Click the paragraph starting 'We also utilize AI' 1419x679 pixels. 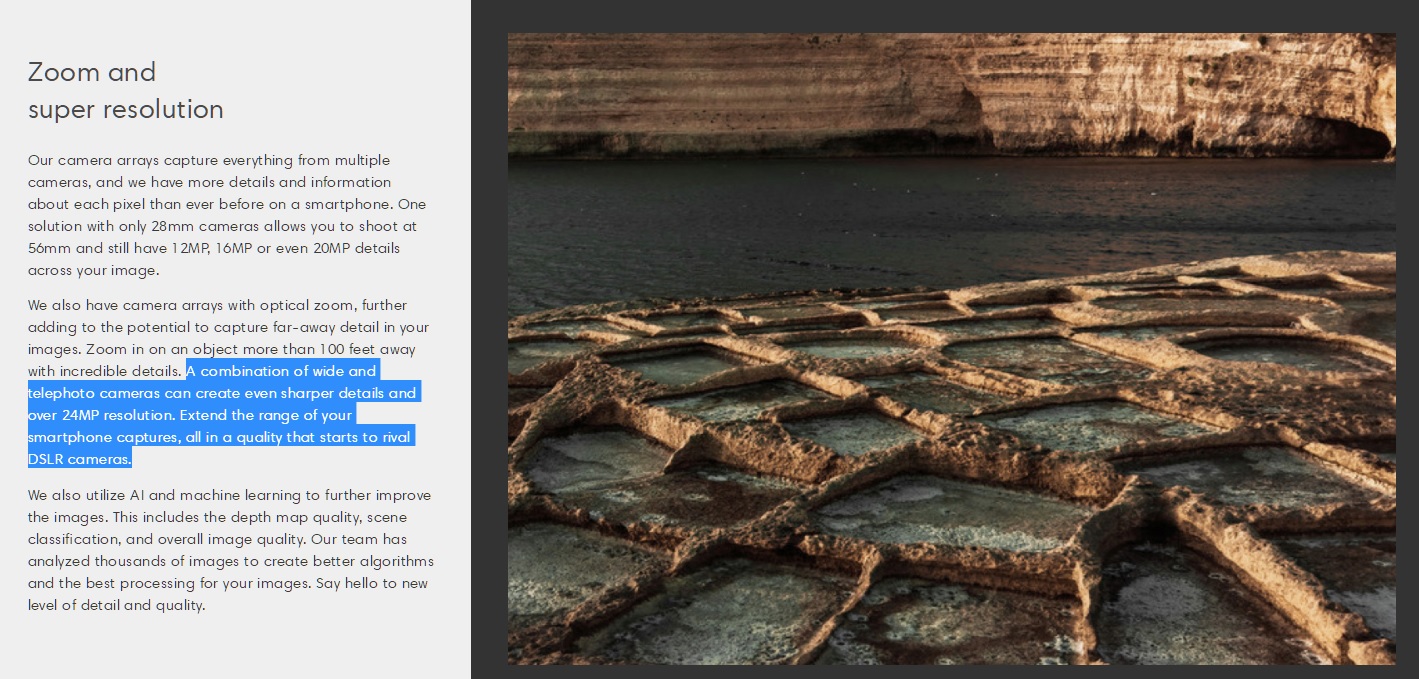click(x=231, y=550)
